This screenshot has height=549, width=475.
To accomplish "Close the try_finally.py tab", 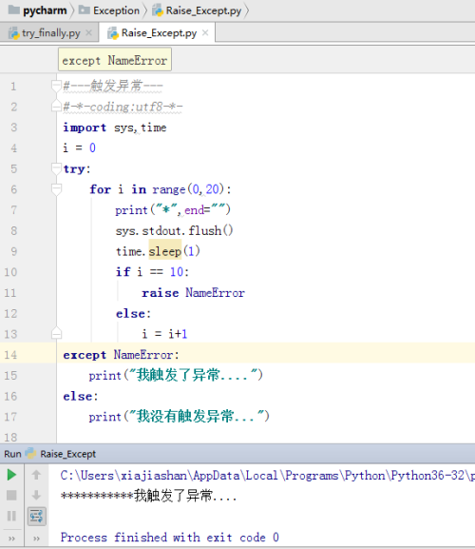I will (x=89, y=33).
